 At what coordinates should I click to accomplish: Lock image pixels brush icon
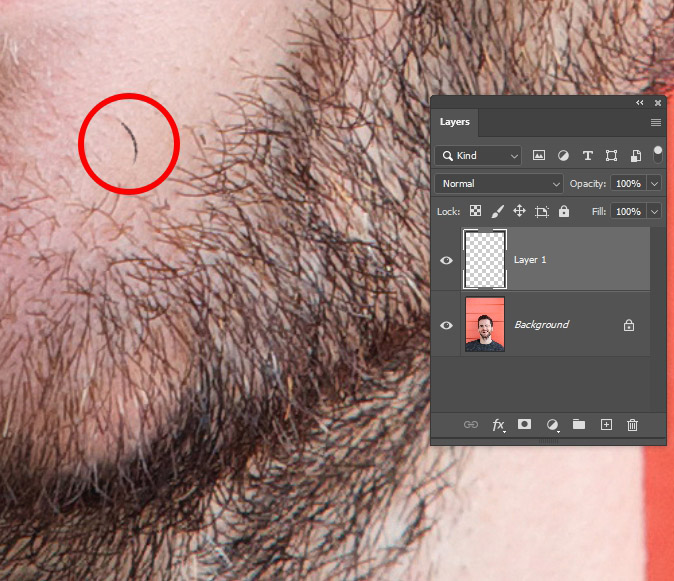point(497,211)
